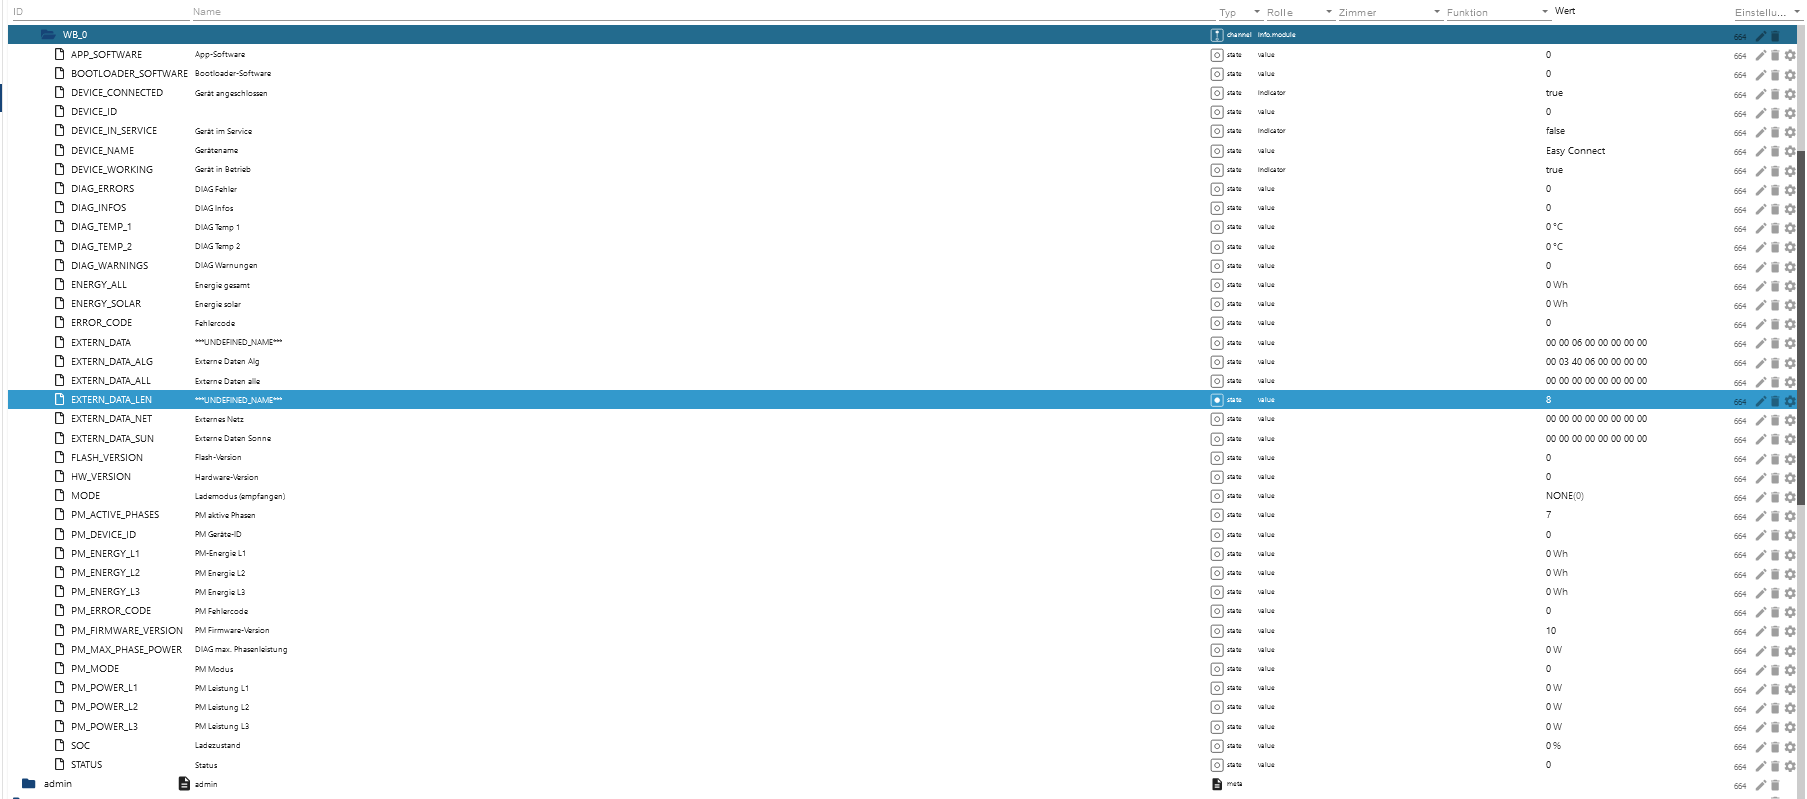Click the pencil icon in the WB_0 row
This screenshot has width=1807, height=799.
1760,36
